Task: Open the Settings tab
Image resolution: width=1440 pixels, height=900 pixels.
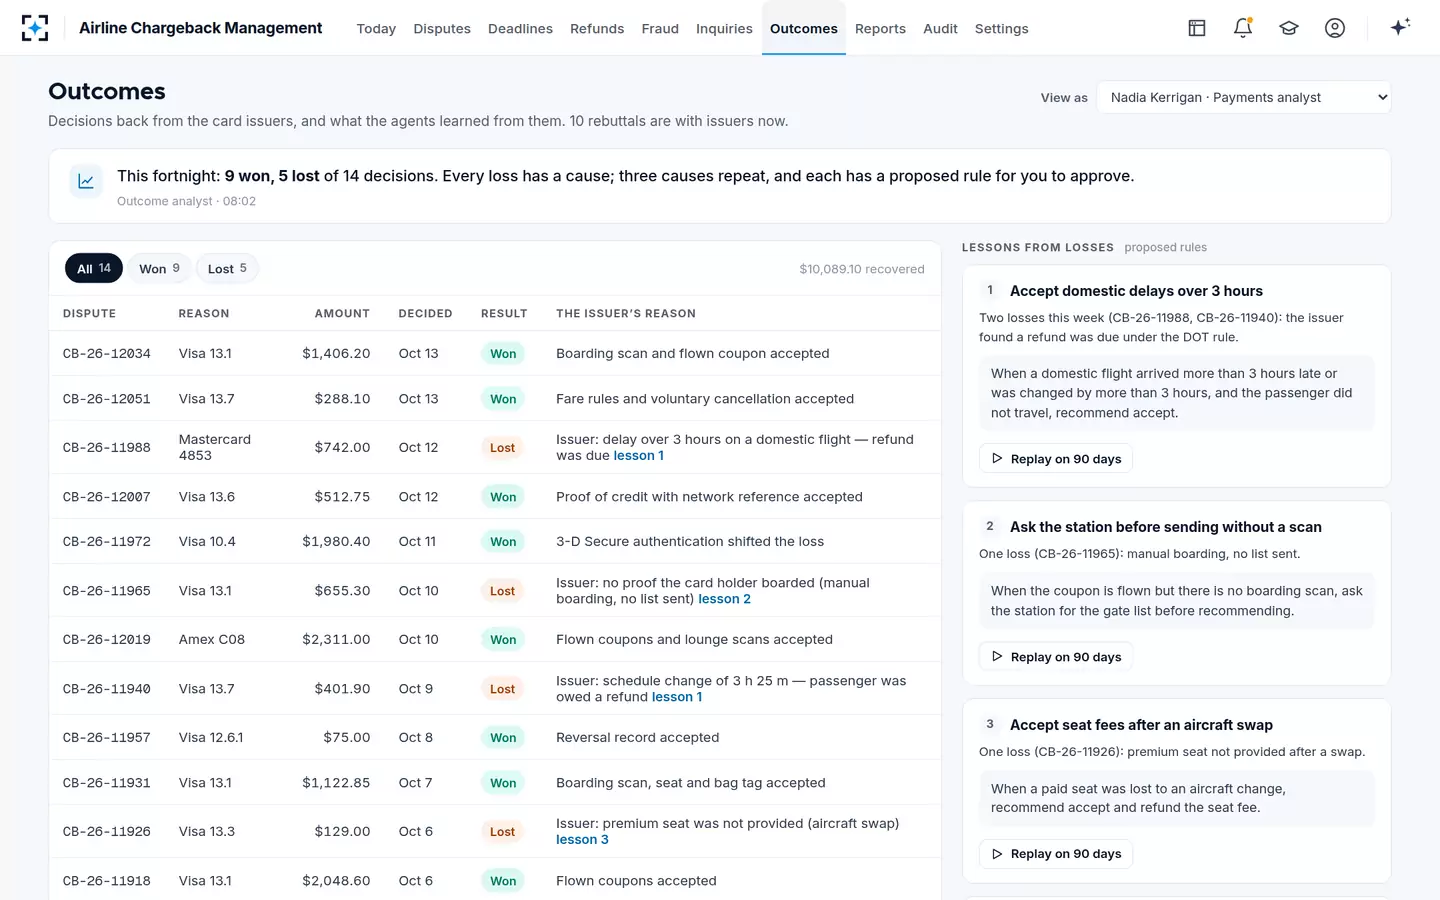Action: [1001, 29]
